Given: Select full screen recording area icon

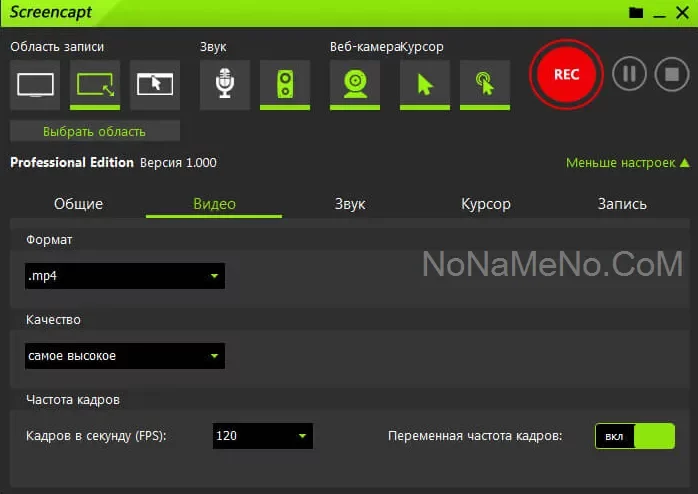Looking at the screenshot, I should (x=35, y=84).
